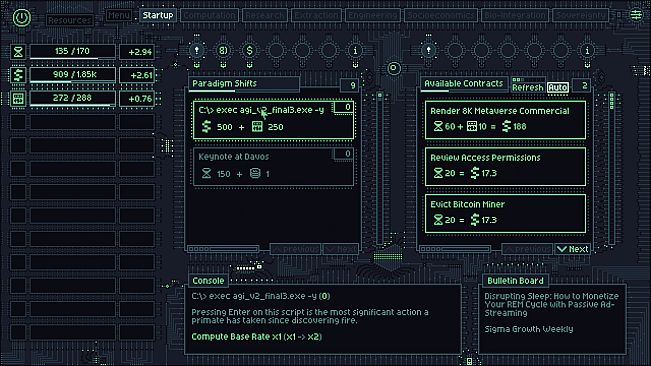Purchase the exec agi_v2_final3.exe paradigm shift
This screenshot has width=651, height=366.
tap(273, 119)
